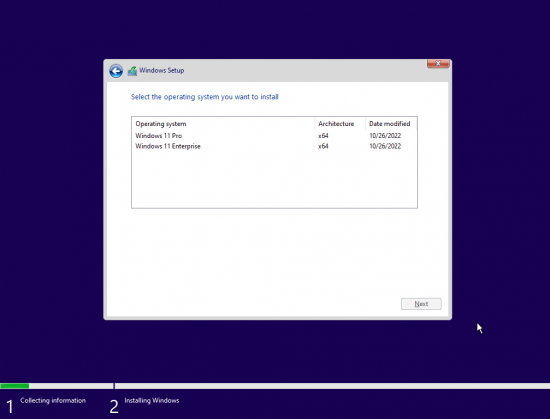Image resolution: width=550 pixels, height=419 pixels.
Task: Select Windows 11 Pro in the list
Action: tap(274, 136)
